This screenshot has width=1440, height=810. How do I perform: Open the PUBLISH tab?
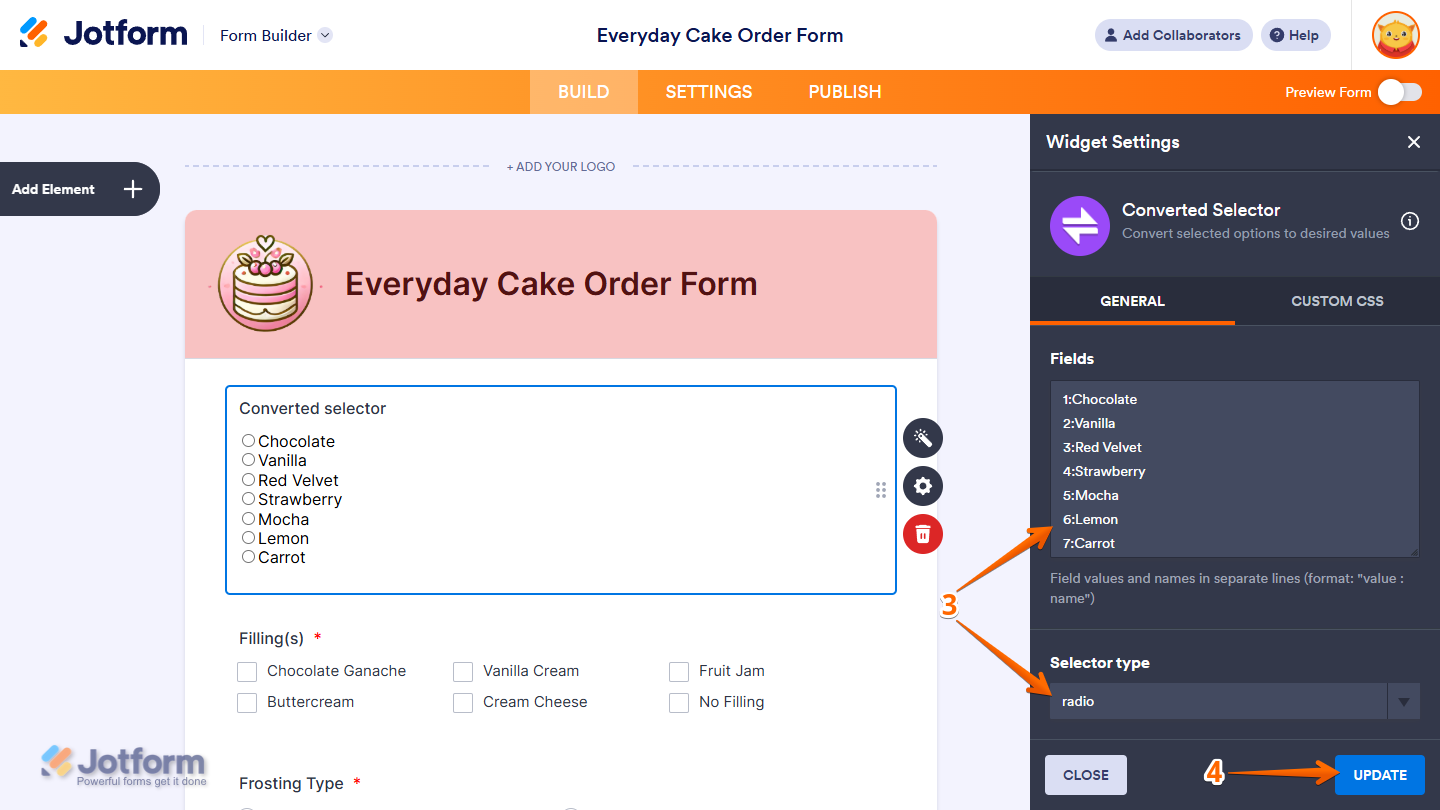(844, 91)
